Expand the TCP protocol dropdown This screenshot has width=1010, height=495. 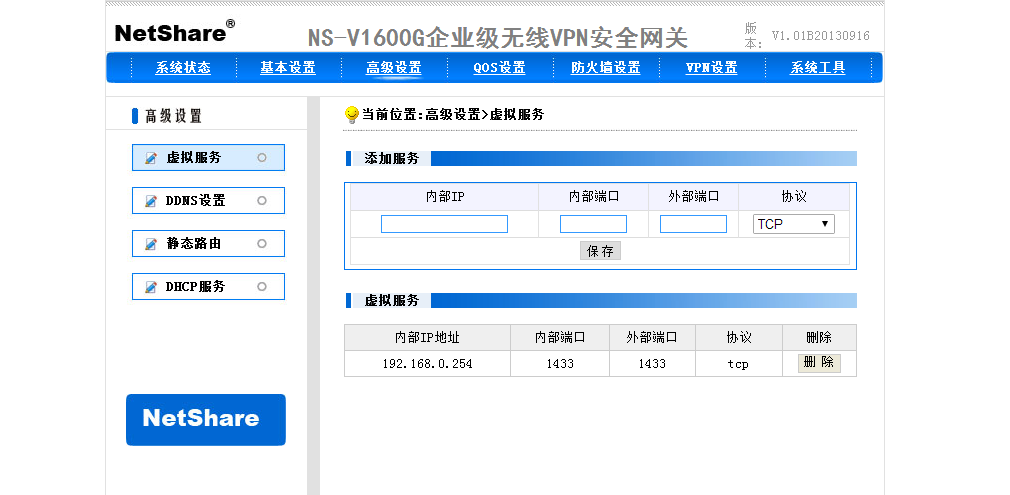(794, 224)
